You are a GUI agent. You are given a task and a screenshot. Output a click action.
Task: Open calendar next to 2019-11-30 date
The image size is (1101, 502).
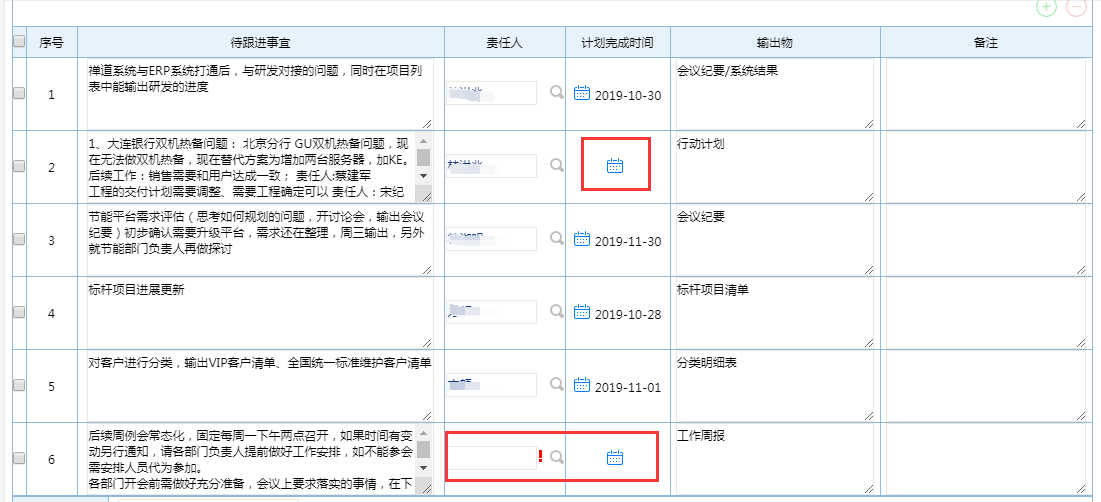pos(582,239)
